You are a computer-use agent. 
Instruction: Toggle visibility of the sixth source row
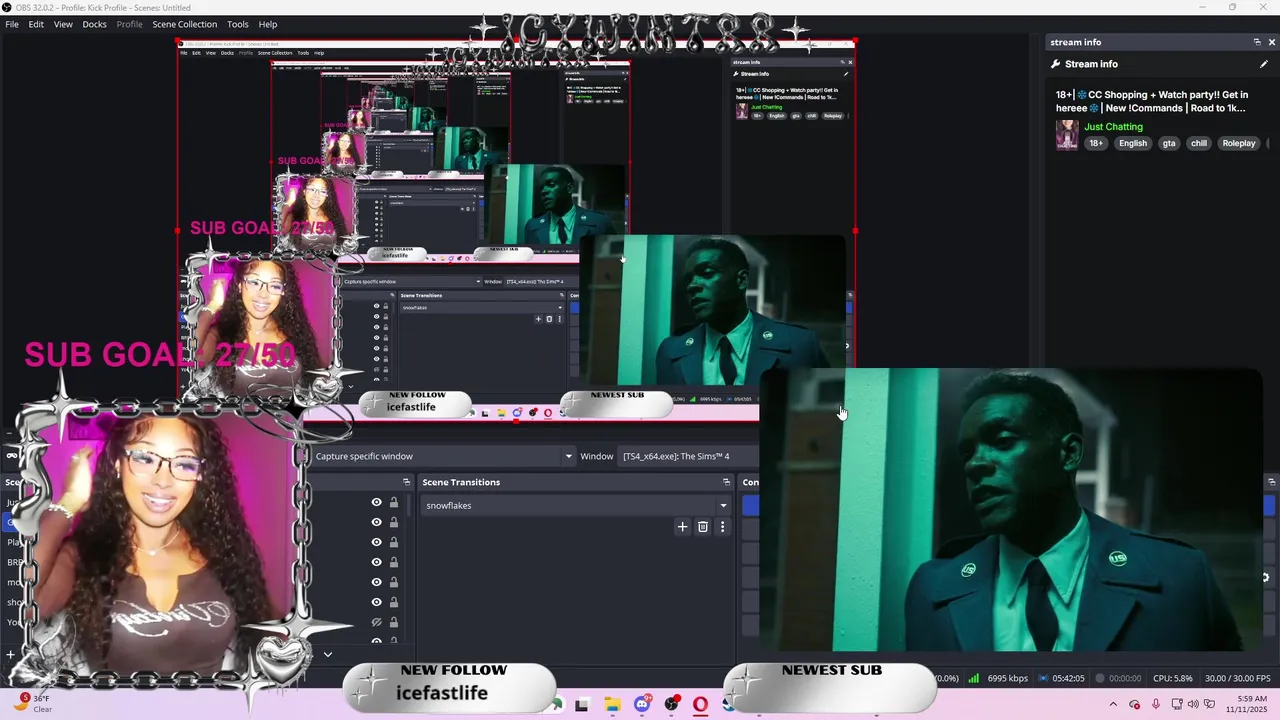(376, 602)
